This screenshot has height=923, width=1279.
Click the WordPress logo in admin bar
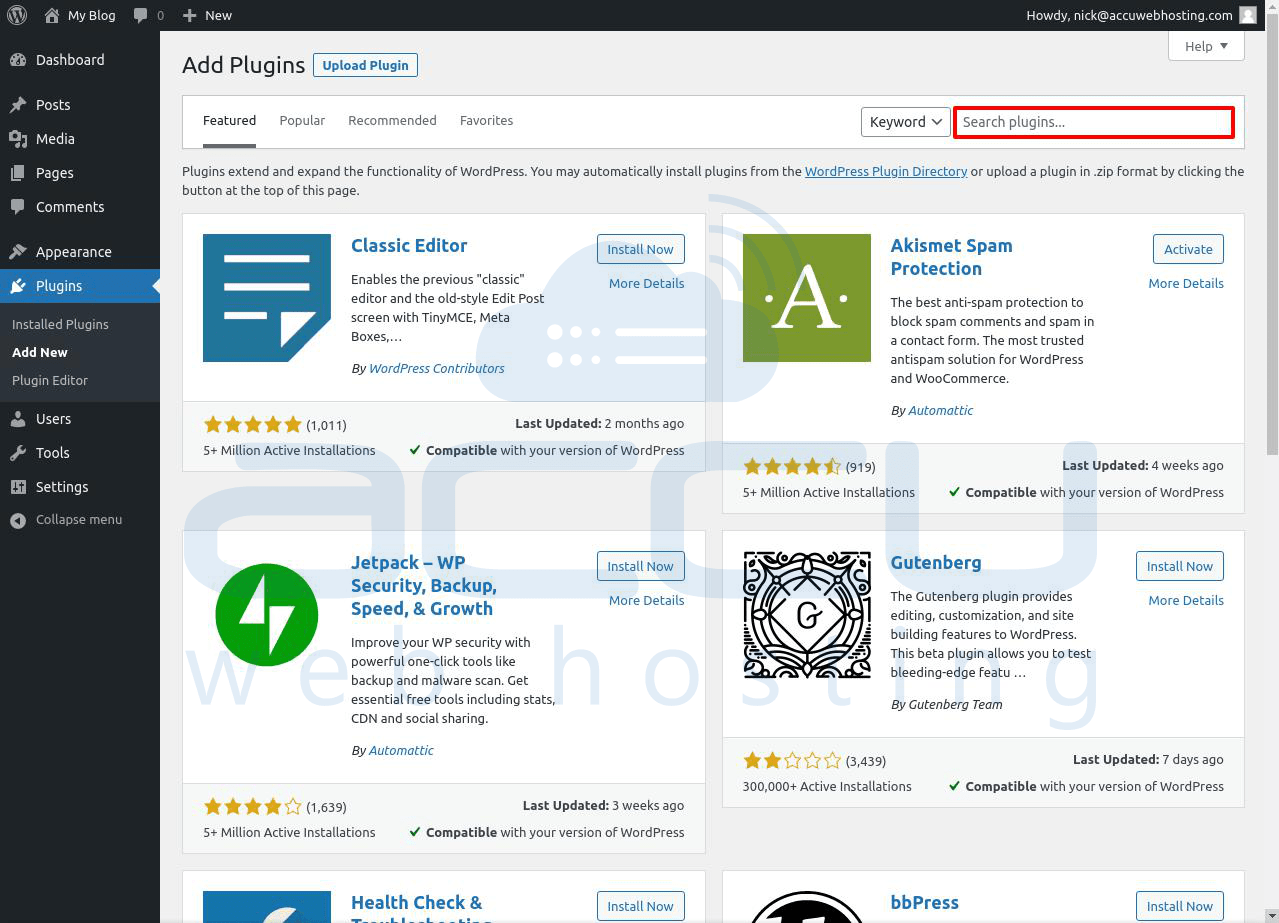[x=18, y=15]
